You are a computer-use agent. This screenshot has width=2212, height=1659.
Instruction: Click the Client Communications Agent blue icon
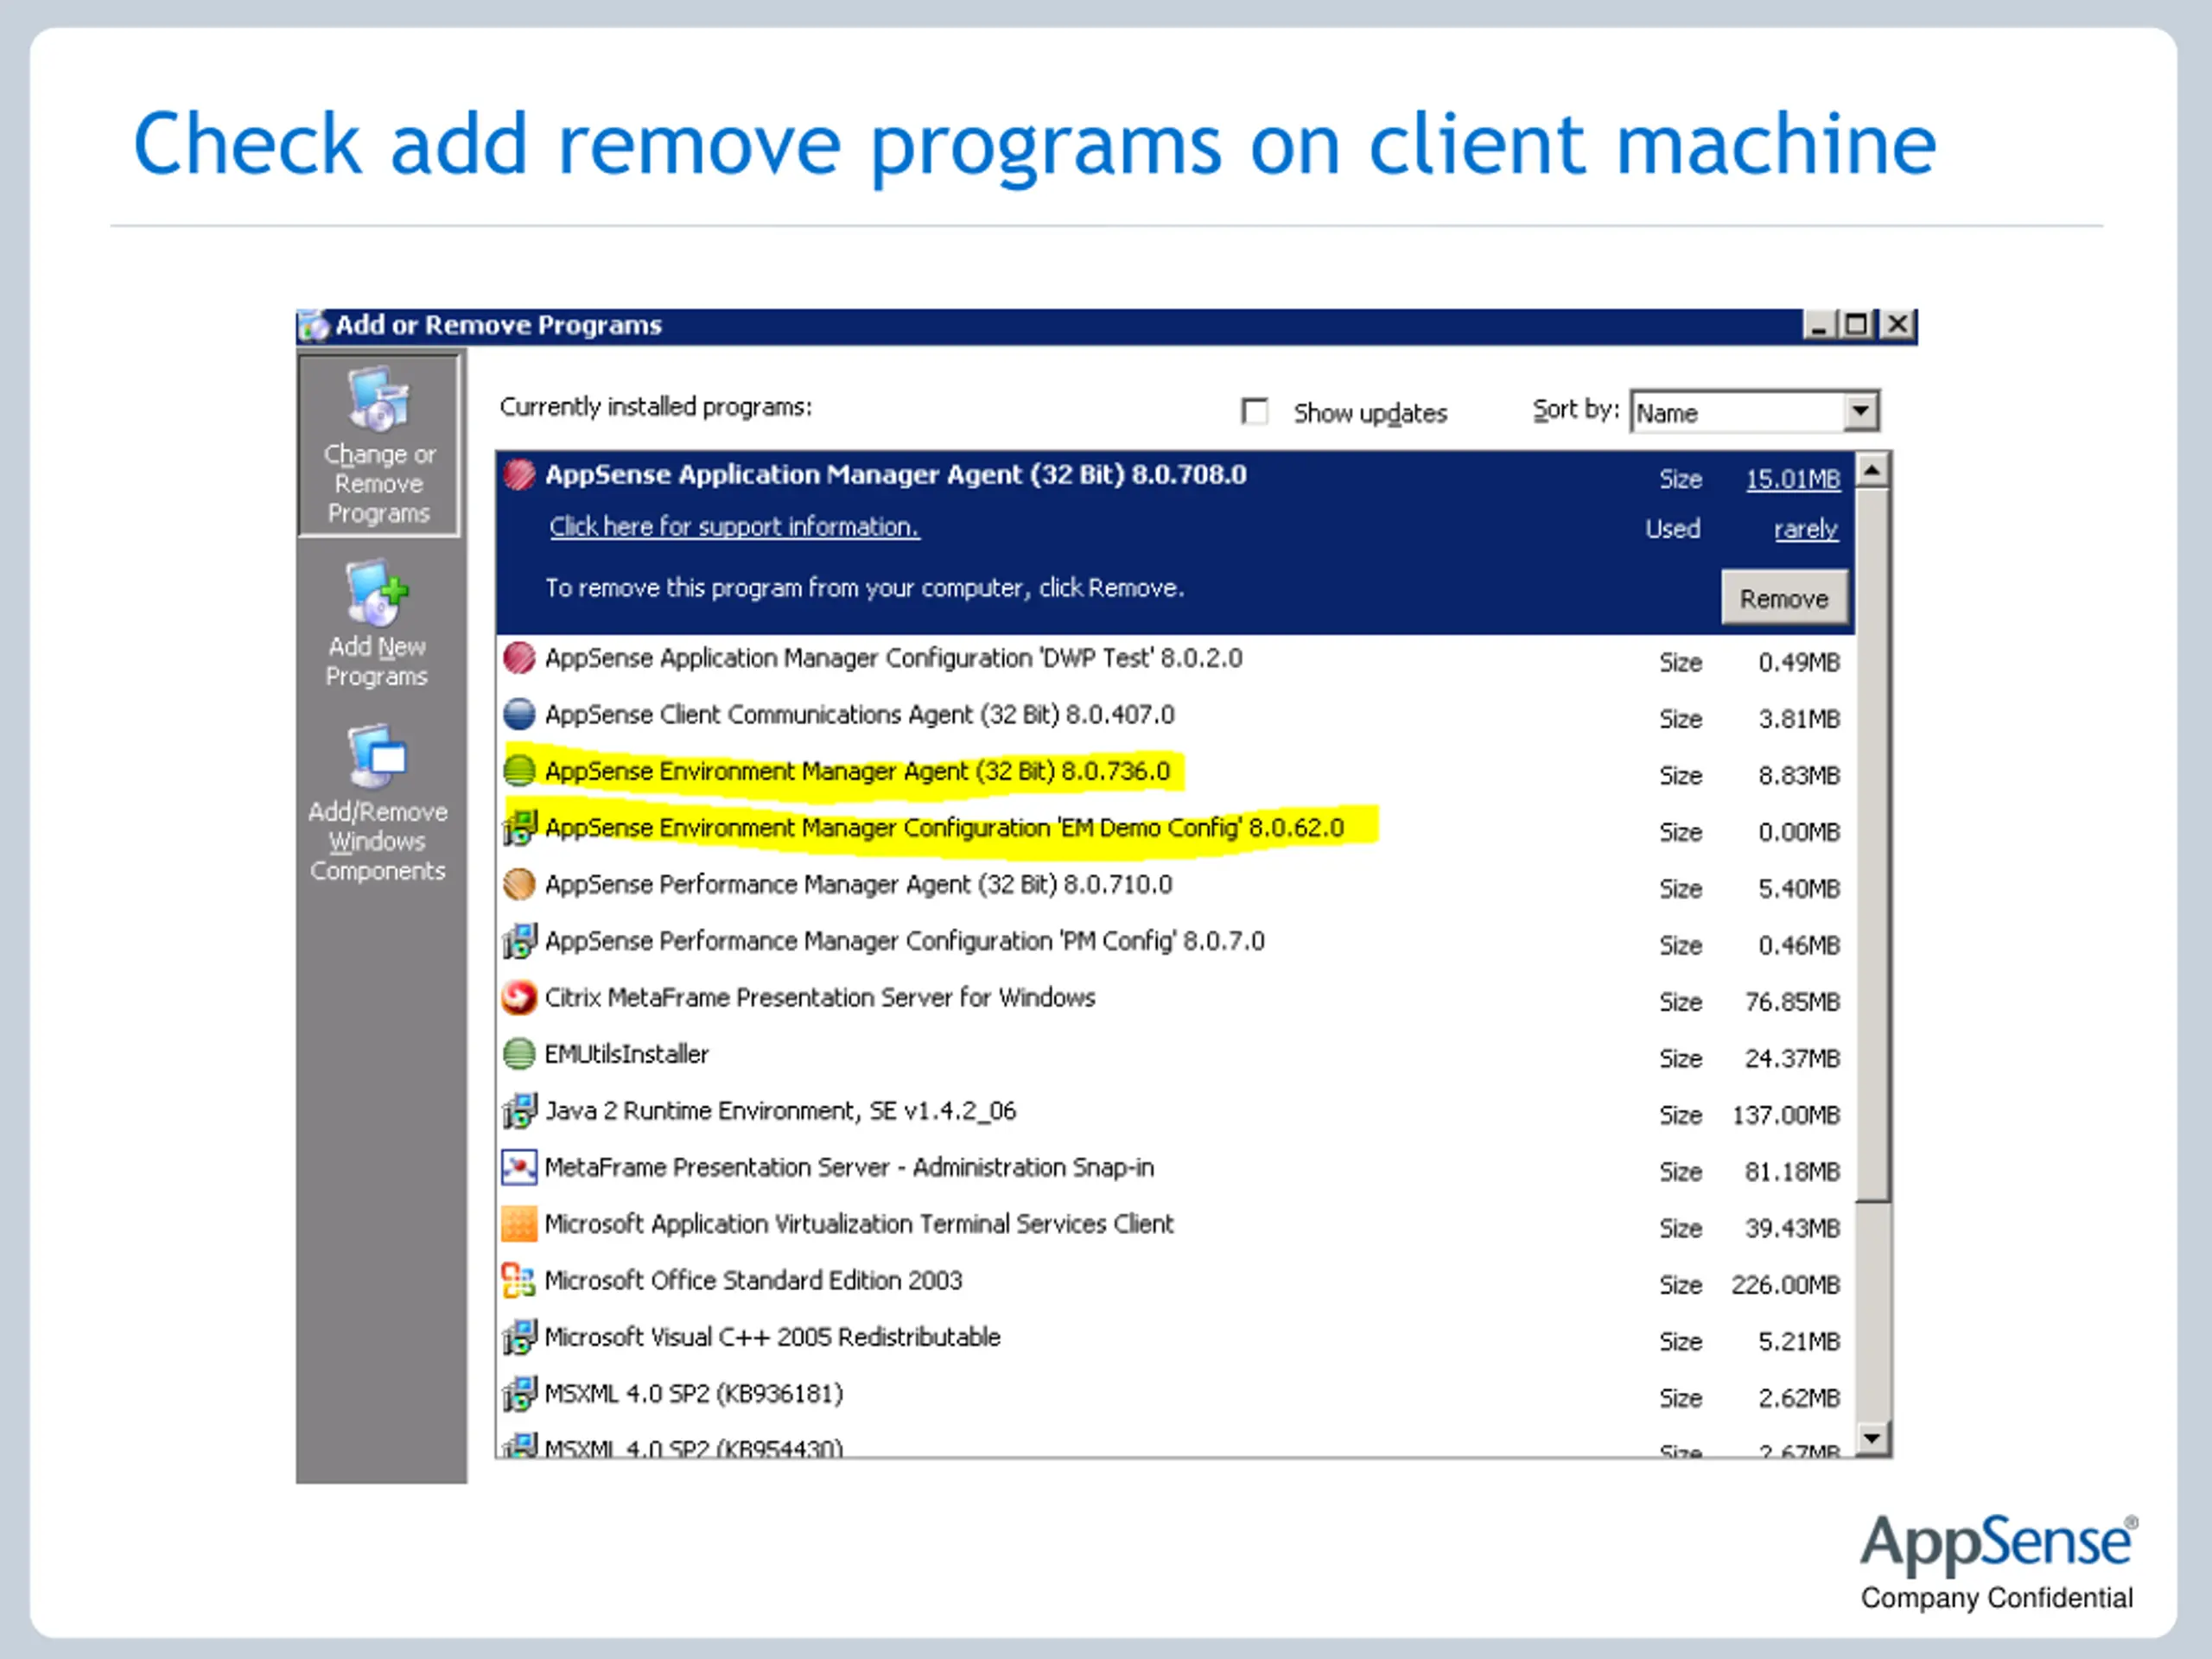pos(519,714)
